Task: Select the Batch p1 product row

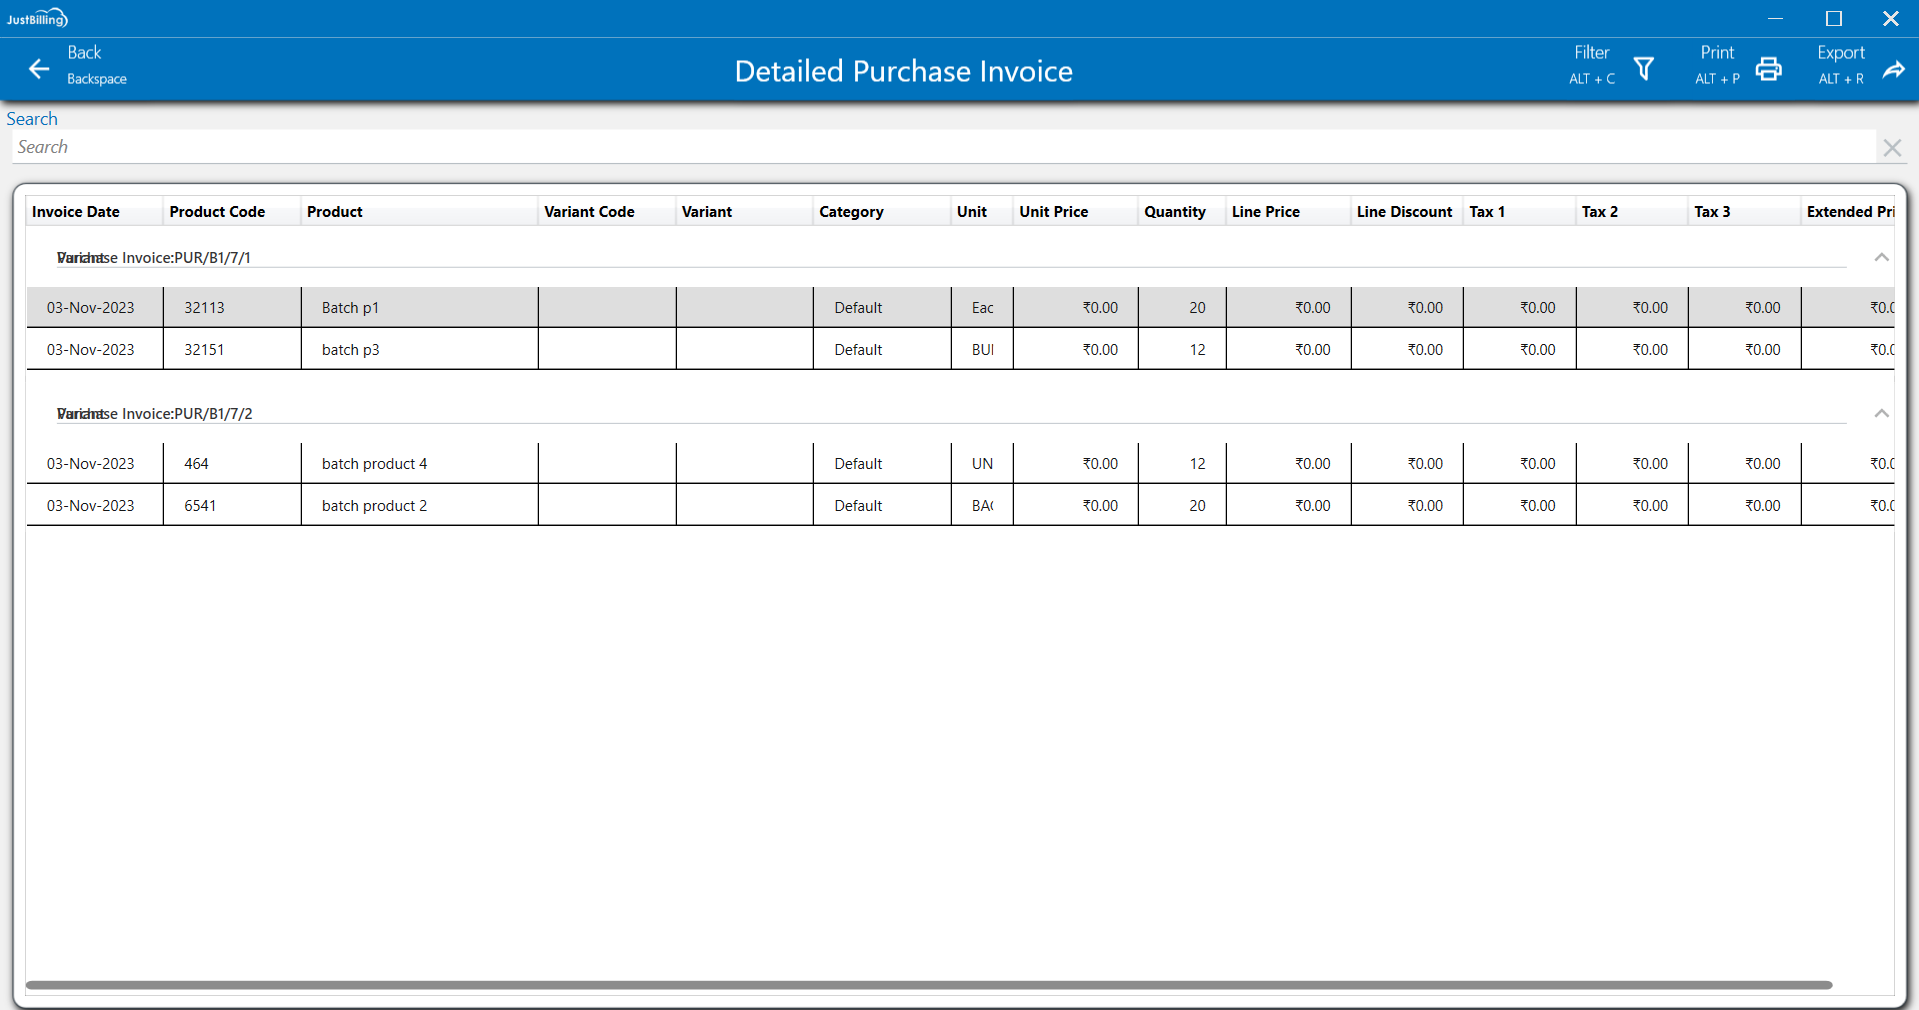Action: point(350,308)
